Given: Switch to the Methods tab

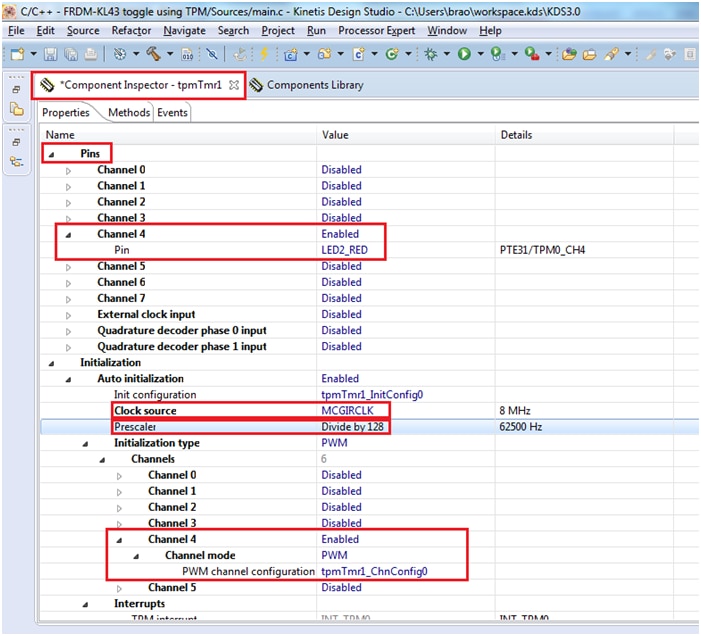Looking at the screenshot, I should [129, 113].
